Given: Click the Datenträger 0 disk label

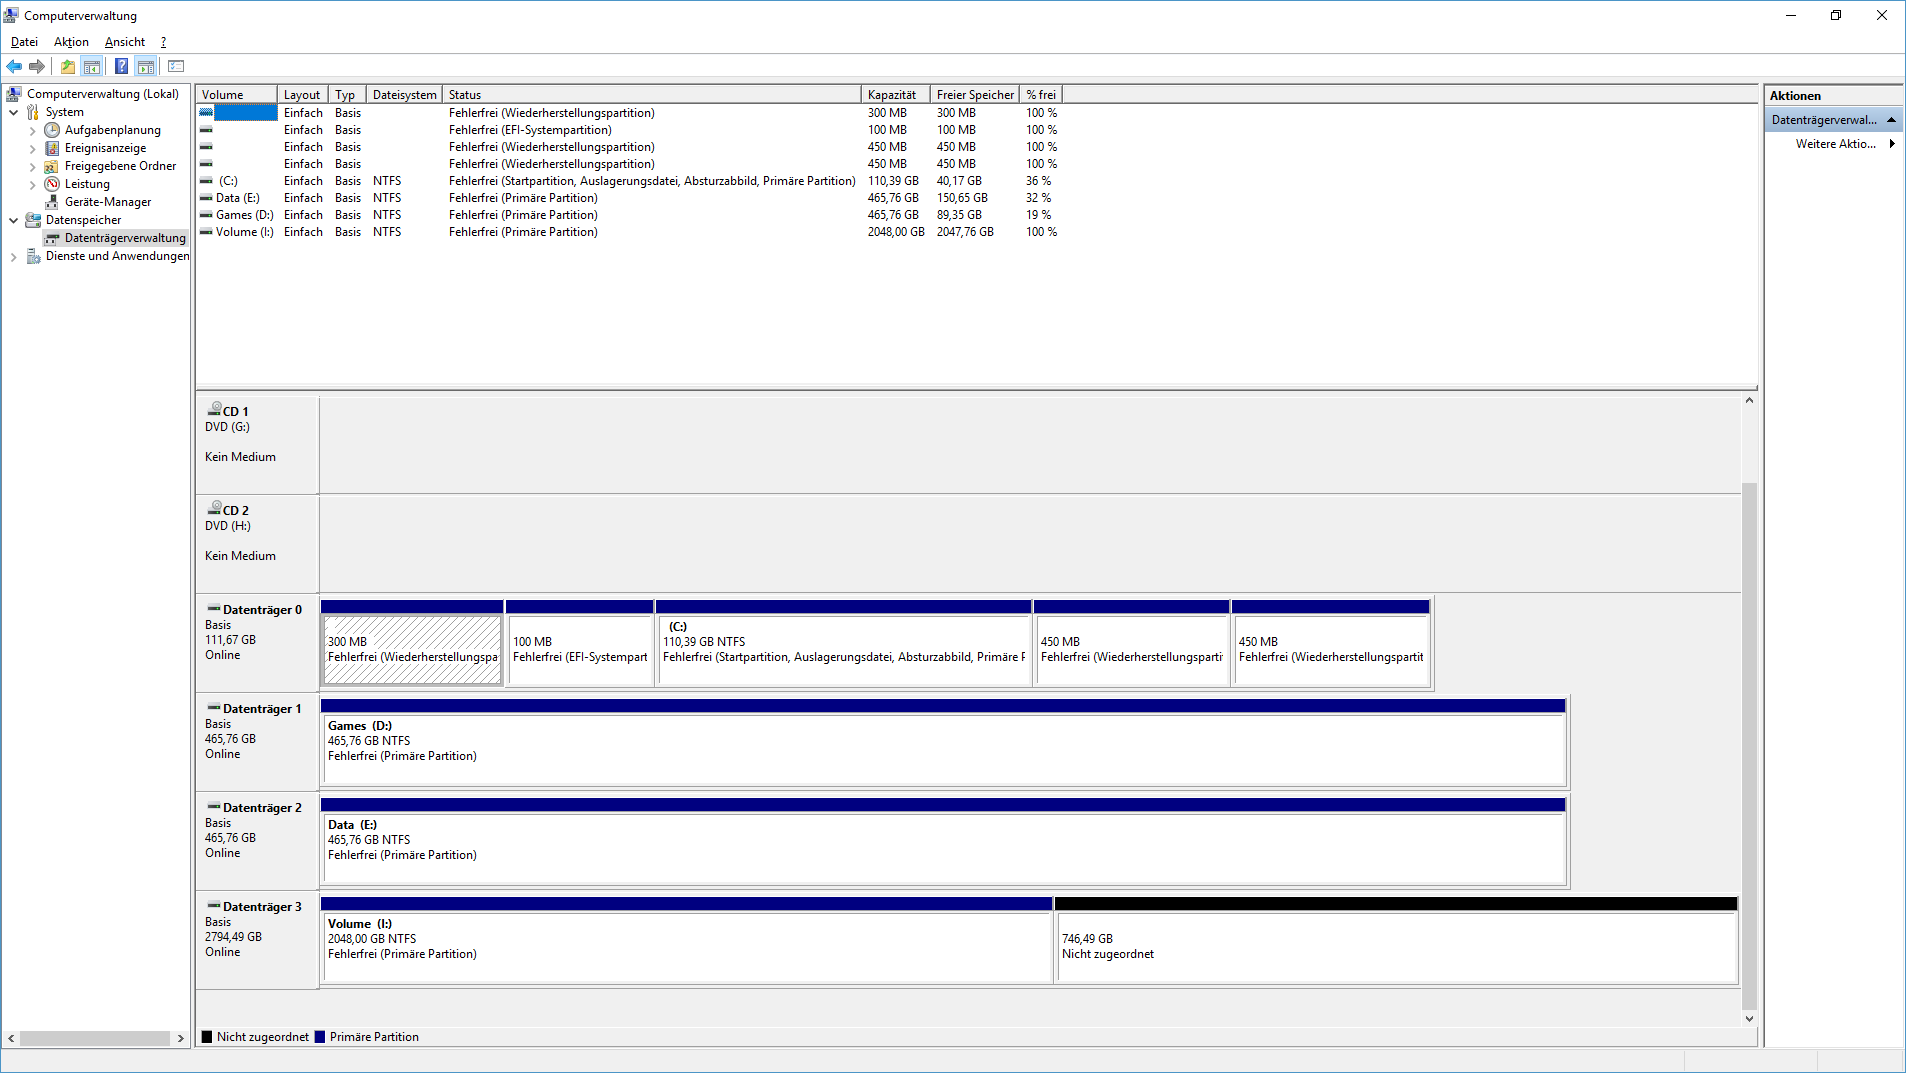Looking at the screenshot, I should (257, 643).
